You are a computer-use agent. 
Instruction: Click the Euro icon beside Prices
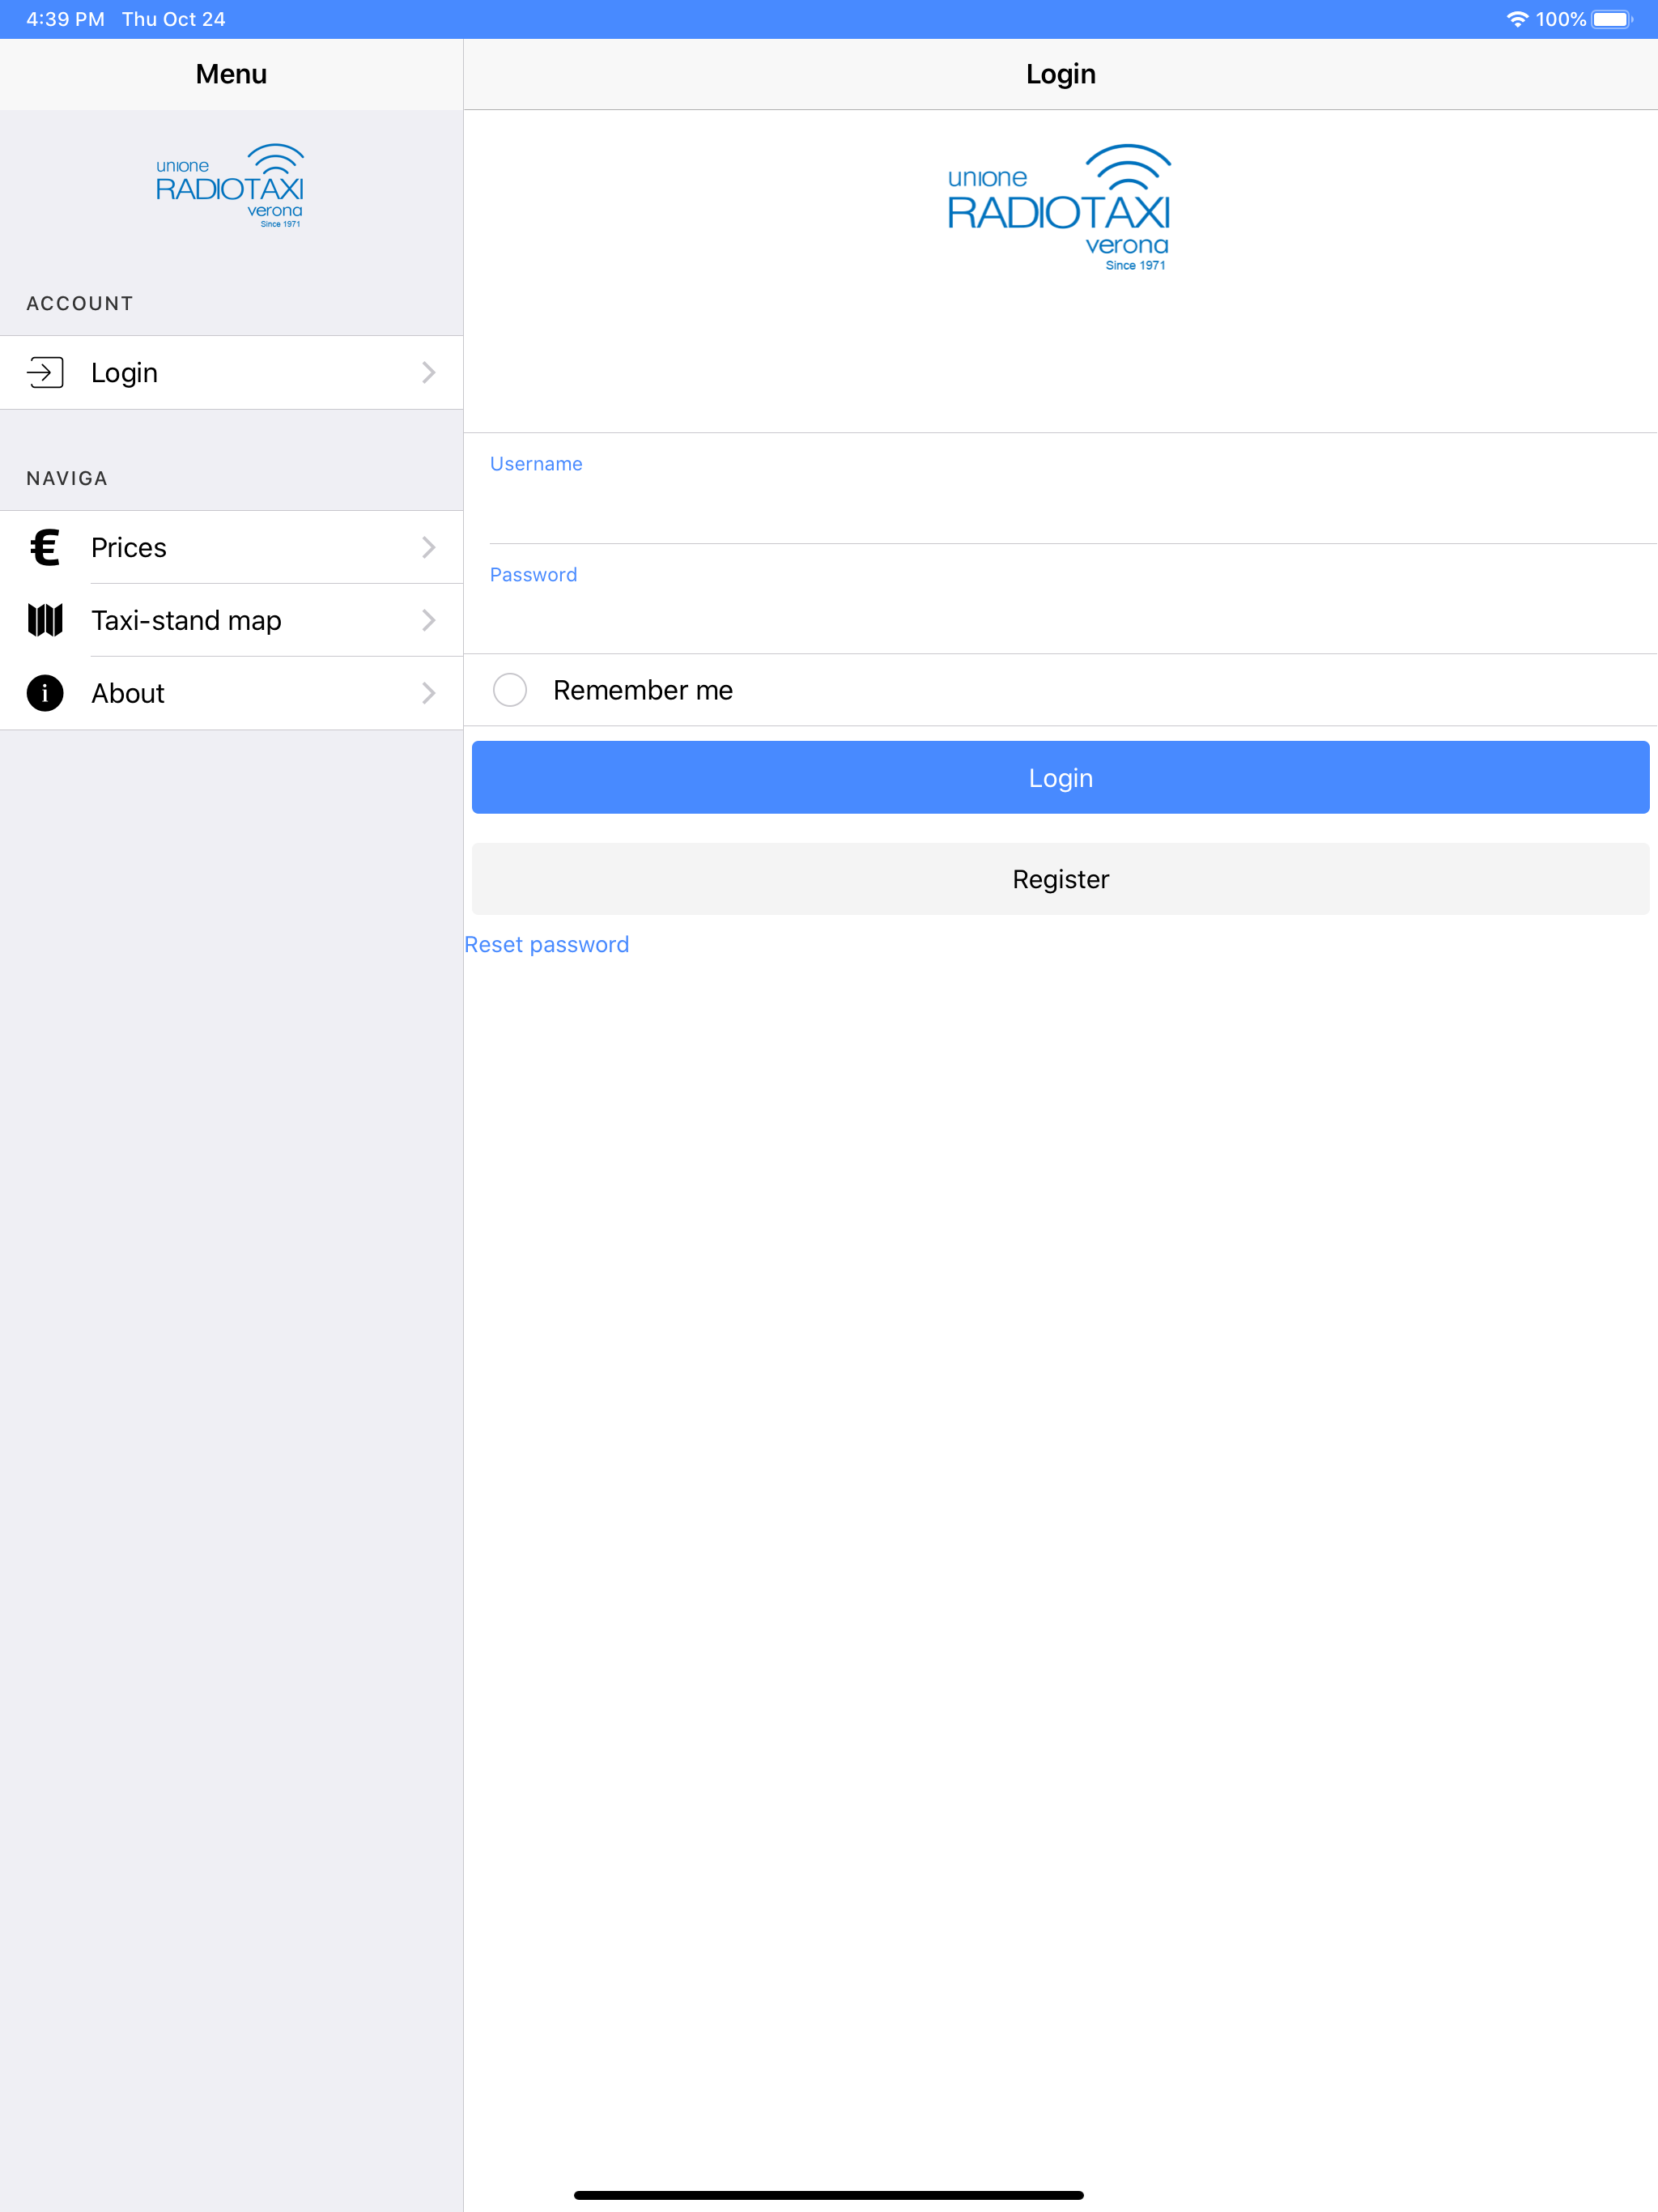(45, 547)
